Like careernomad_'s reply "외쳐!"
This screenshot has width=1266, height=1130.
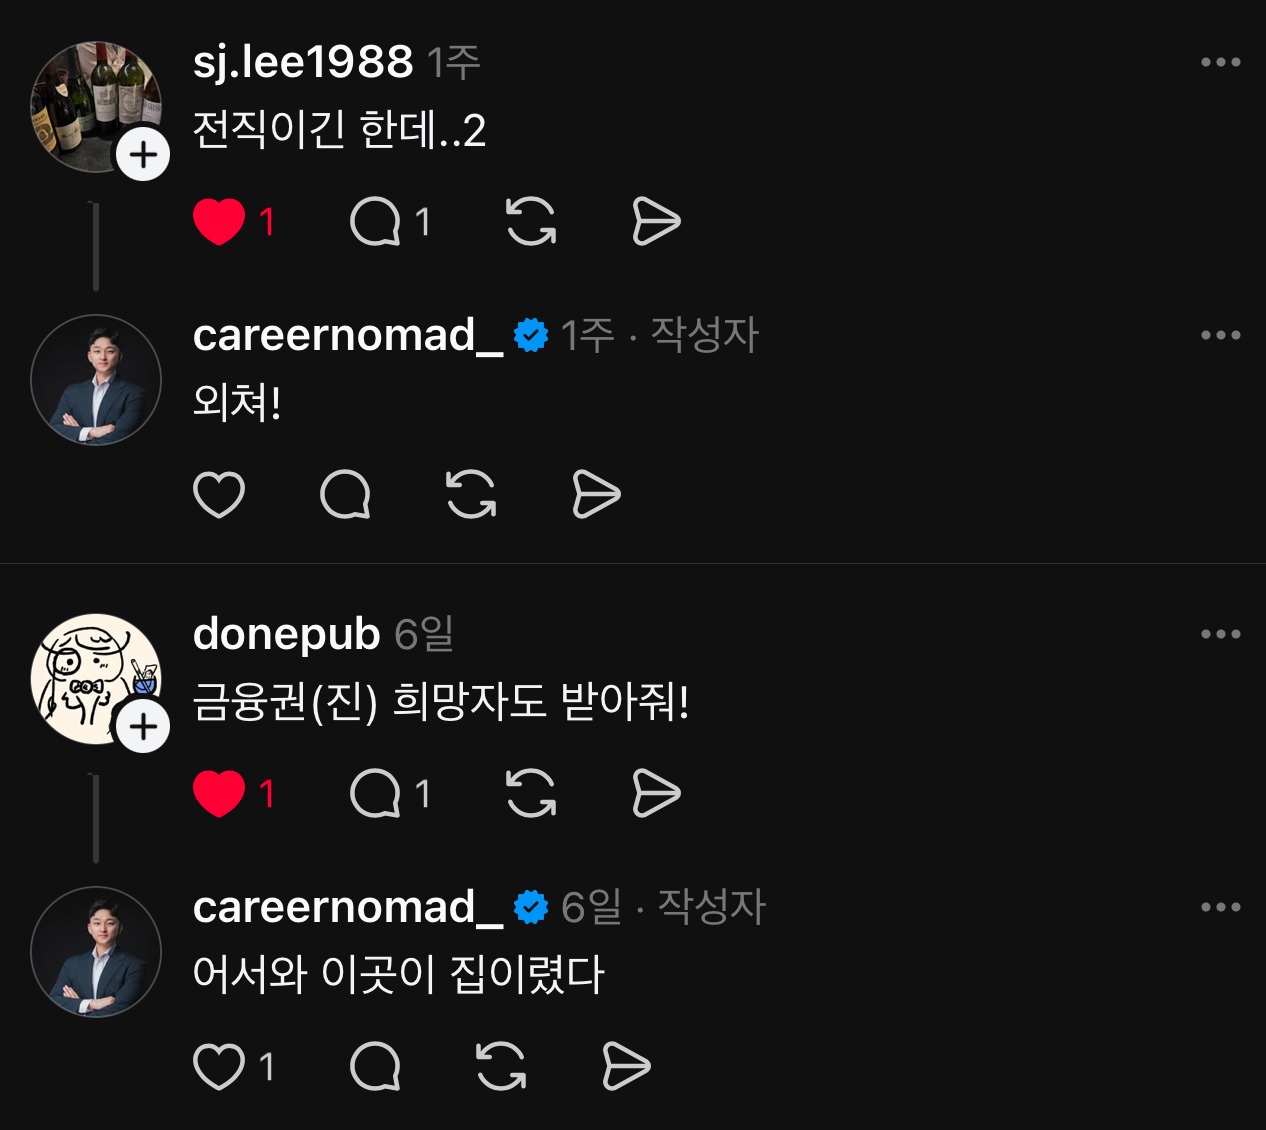click(219, 494)
